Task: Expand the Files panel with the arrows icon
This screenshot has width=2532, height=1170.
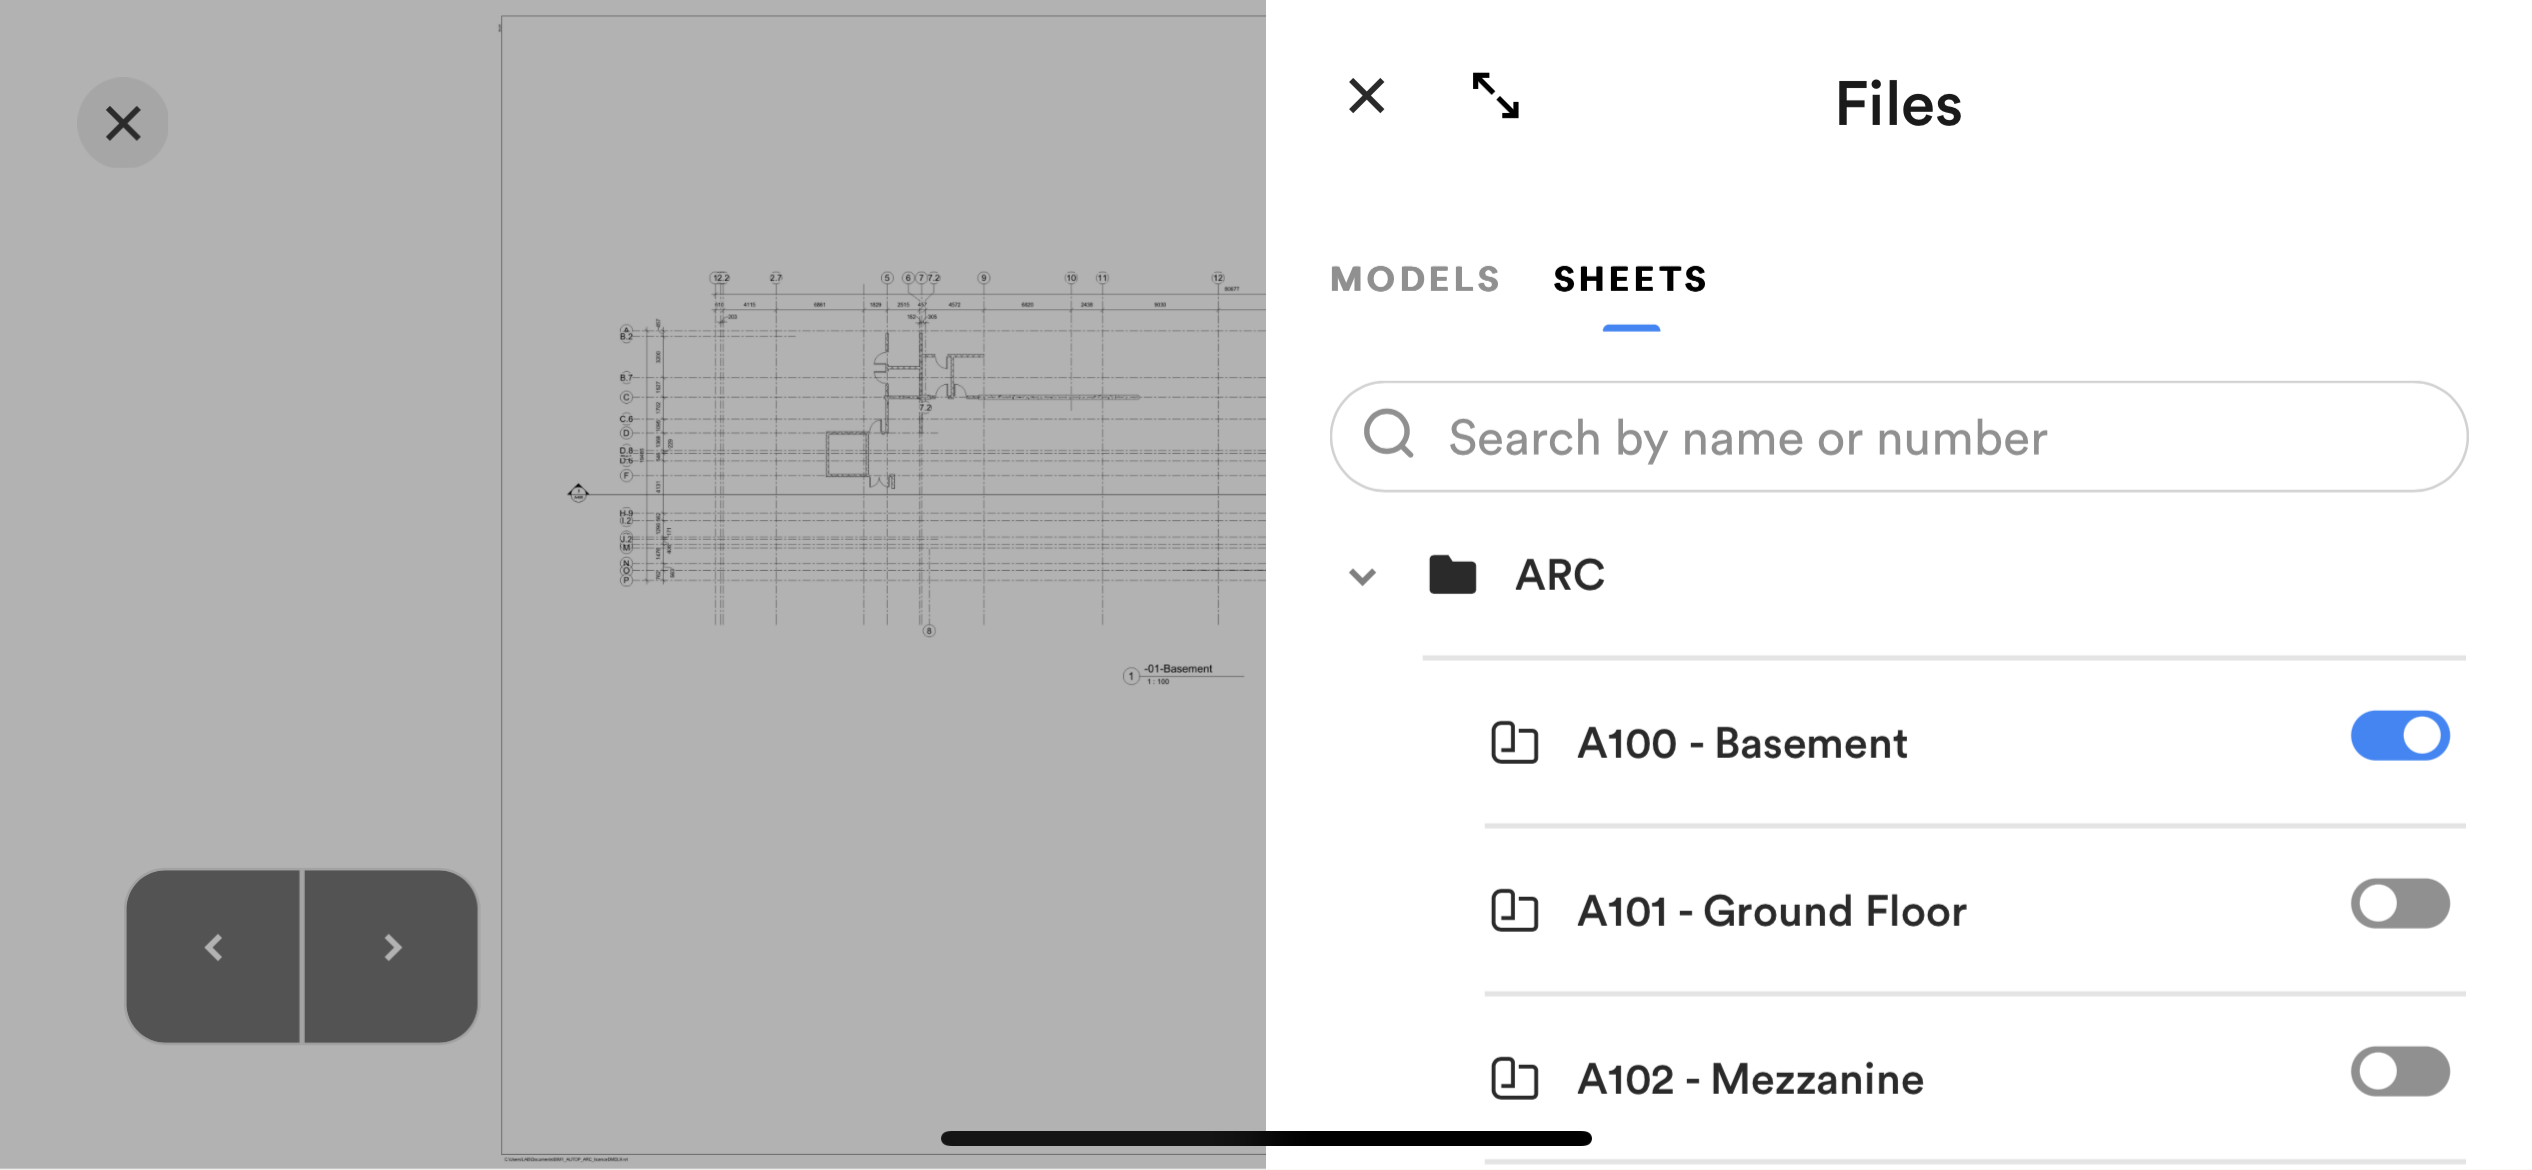Action: pyautogui.click(x=1495, y=97)
